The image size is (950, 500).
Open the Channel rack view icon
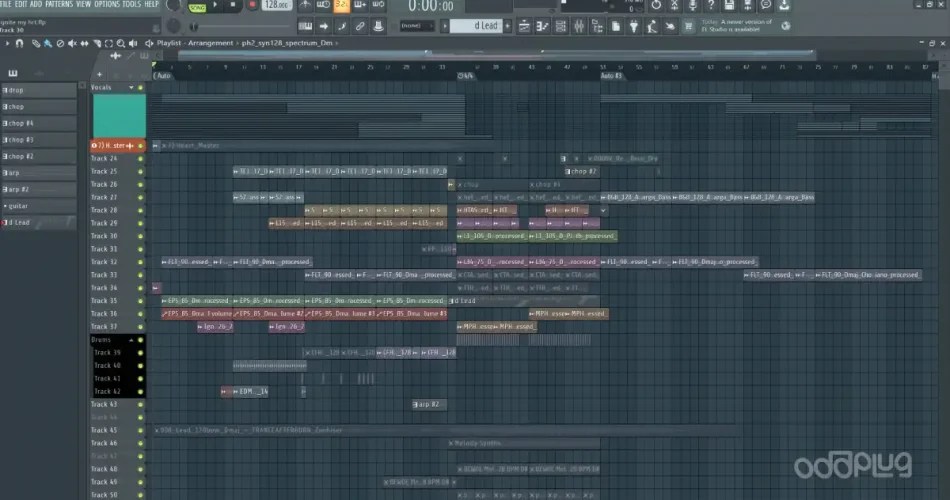(560, 26)
